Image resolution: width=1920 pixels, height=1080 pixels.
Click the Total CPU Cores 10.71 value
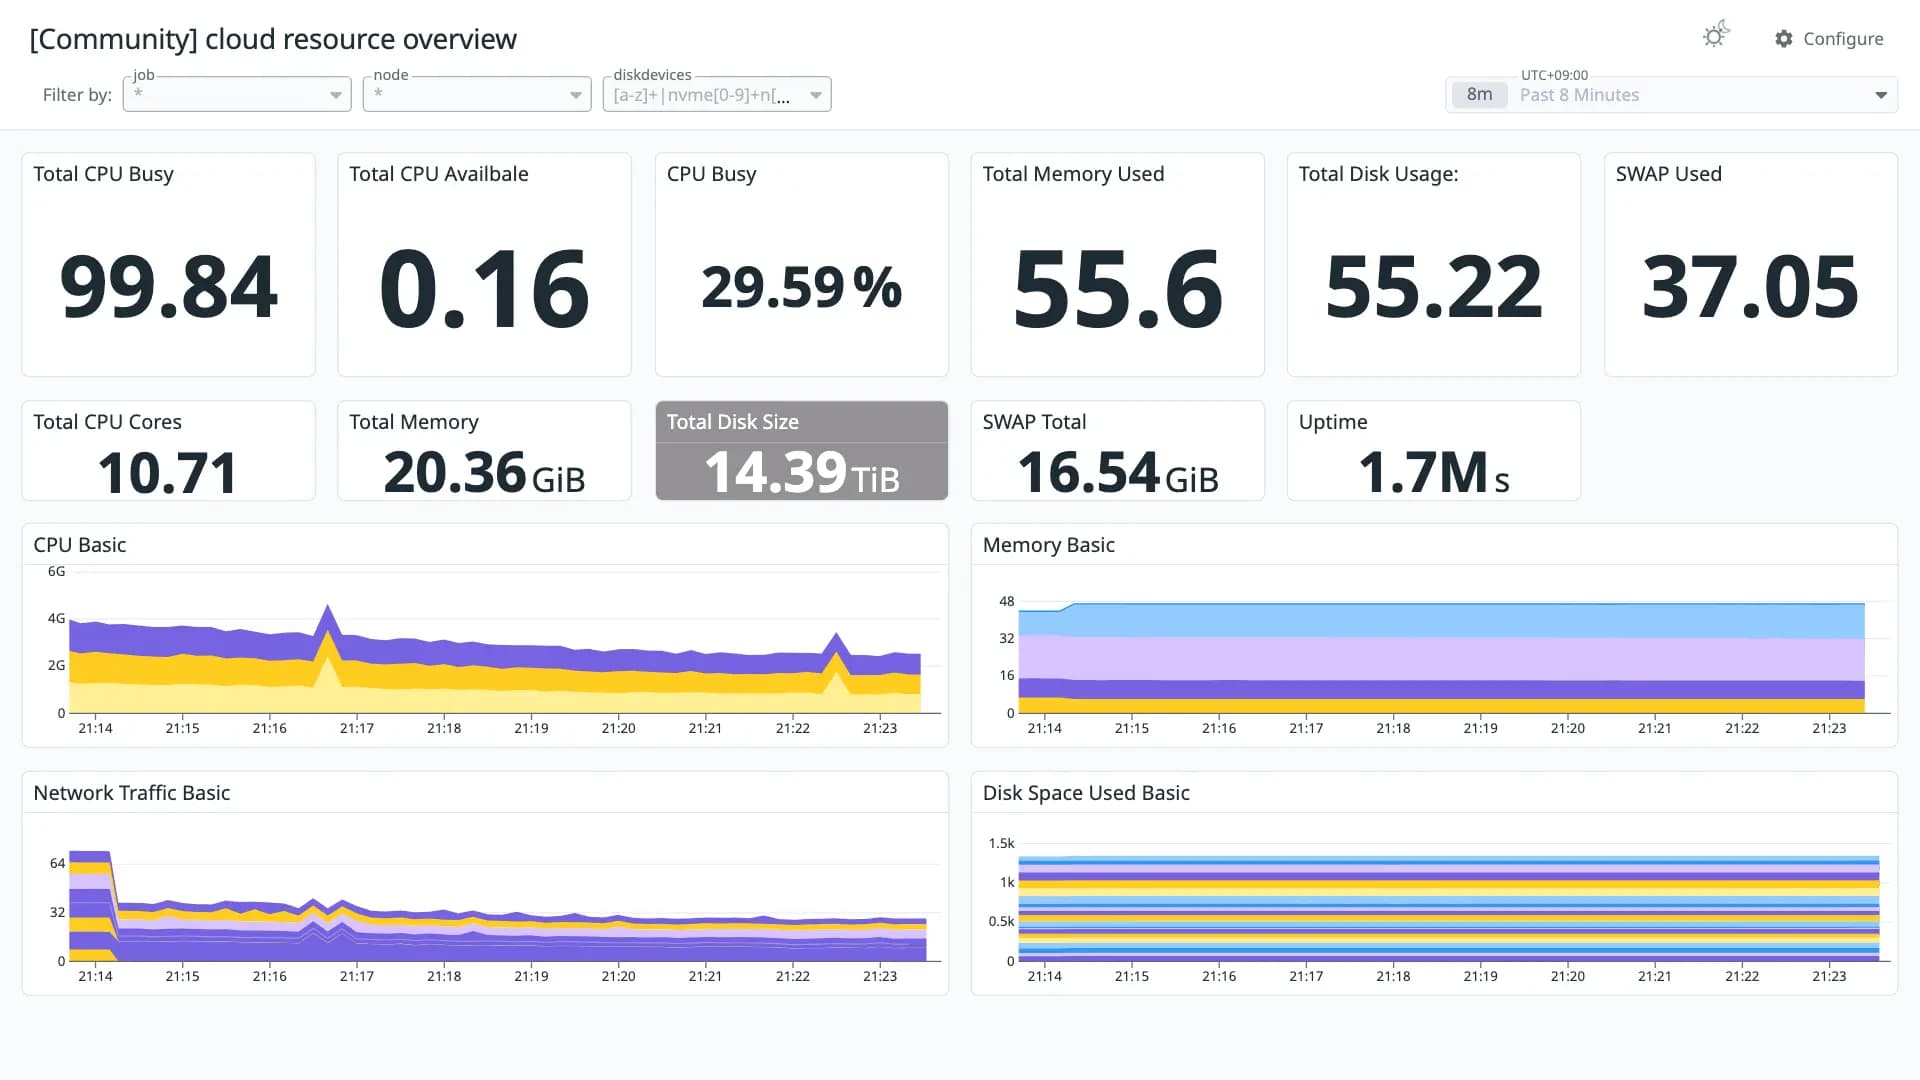coord(168,473)
